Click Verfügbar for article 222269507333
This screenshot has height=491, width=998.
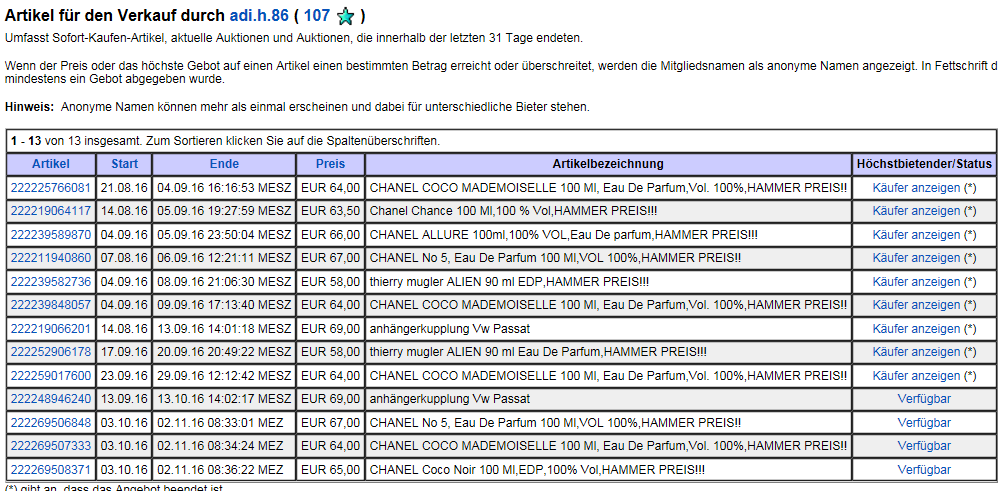(x=924, y=446)
